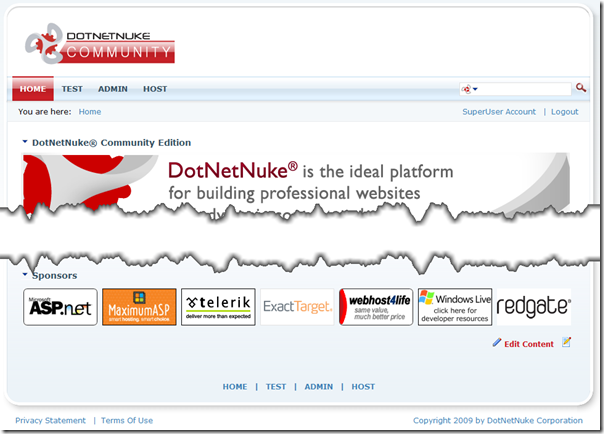Open the MaximumASP sponsor logo

coord(139,307)
